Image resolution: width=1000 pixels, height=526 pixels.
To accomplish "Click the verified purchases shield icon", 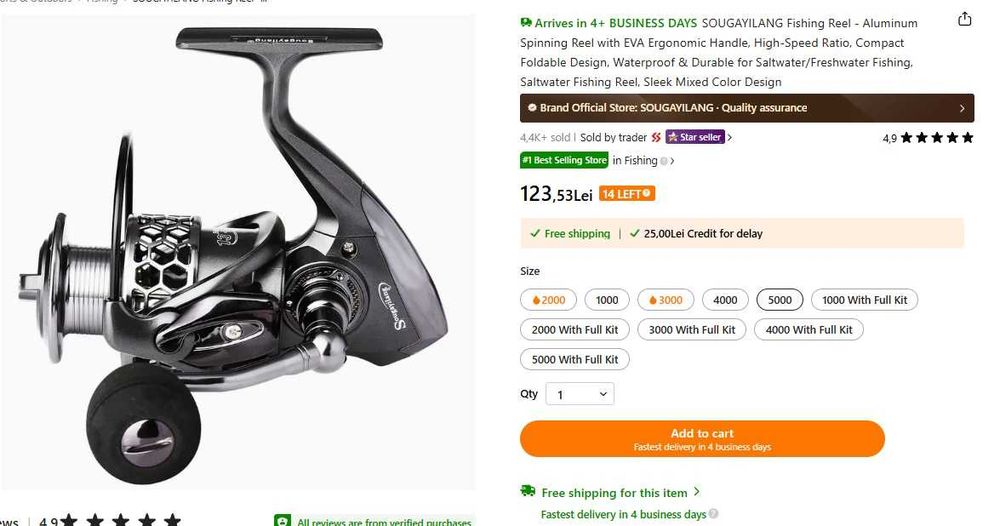I will tap(282, 521).
